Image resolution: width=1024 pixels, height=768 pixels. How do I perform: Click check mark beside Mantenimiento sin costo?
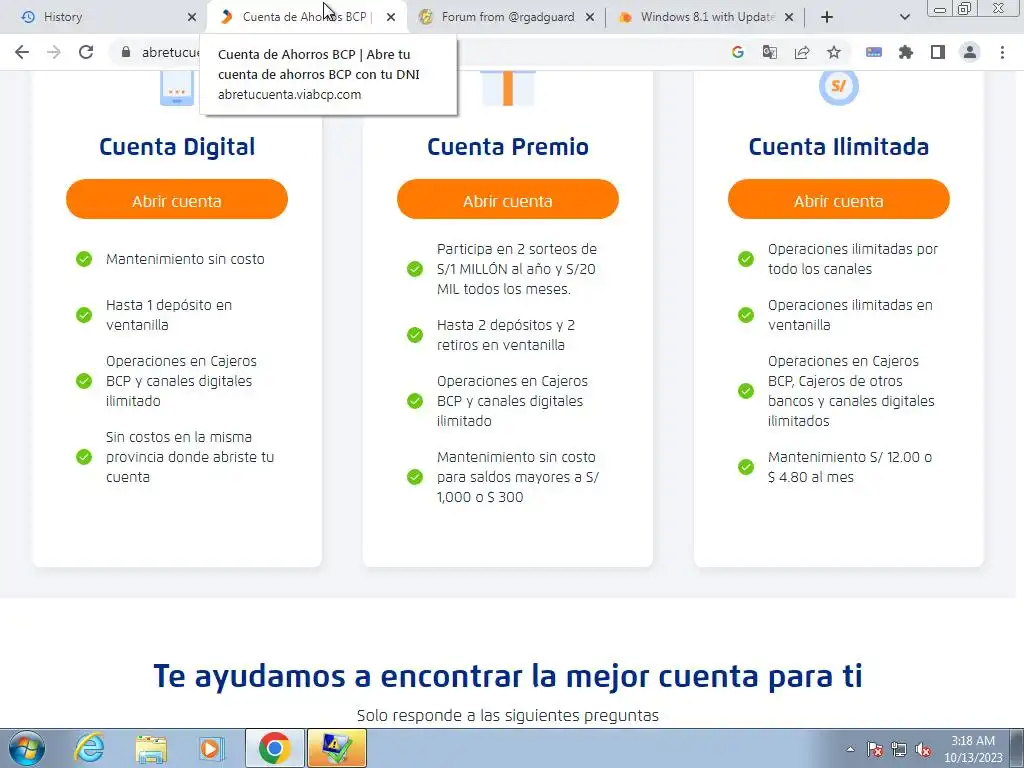[x=84, y=259]
